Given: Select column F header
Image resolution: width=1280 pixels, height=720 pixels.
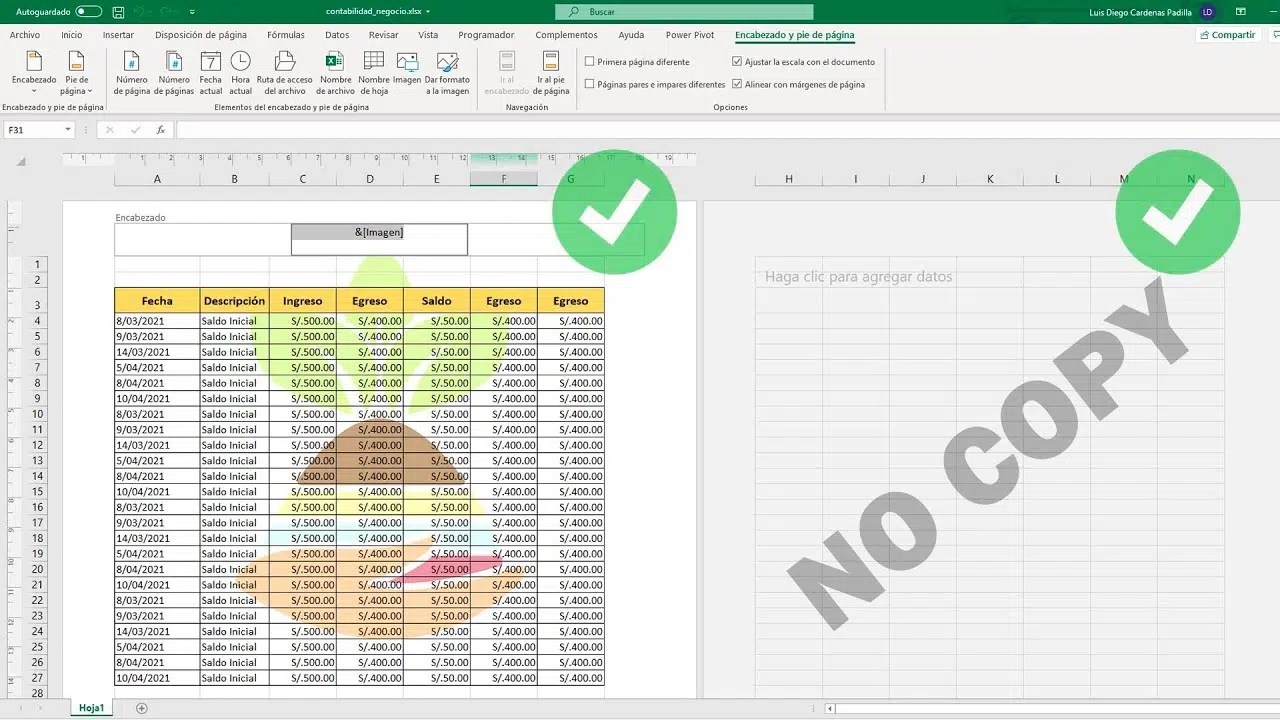Looking at the screenshot, I should click(x=504, y=179).
